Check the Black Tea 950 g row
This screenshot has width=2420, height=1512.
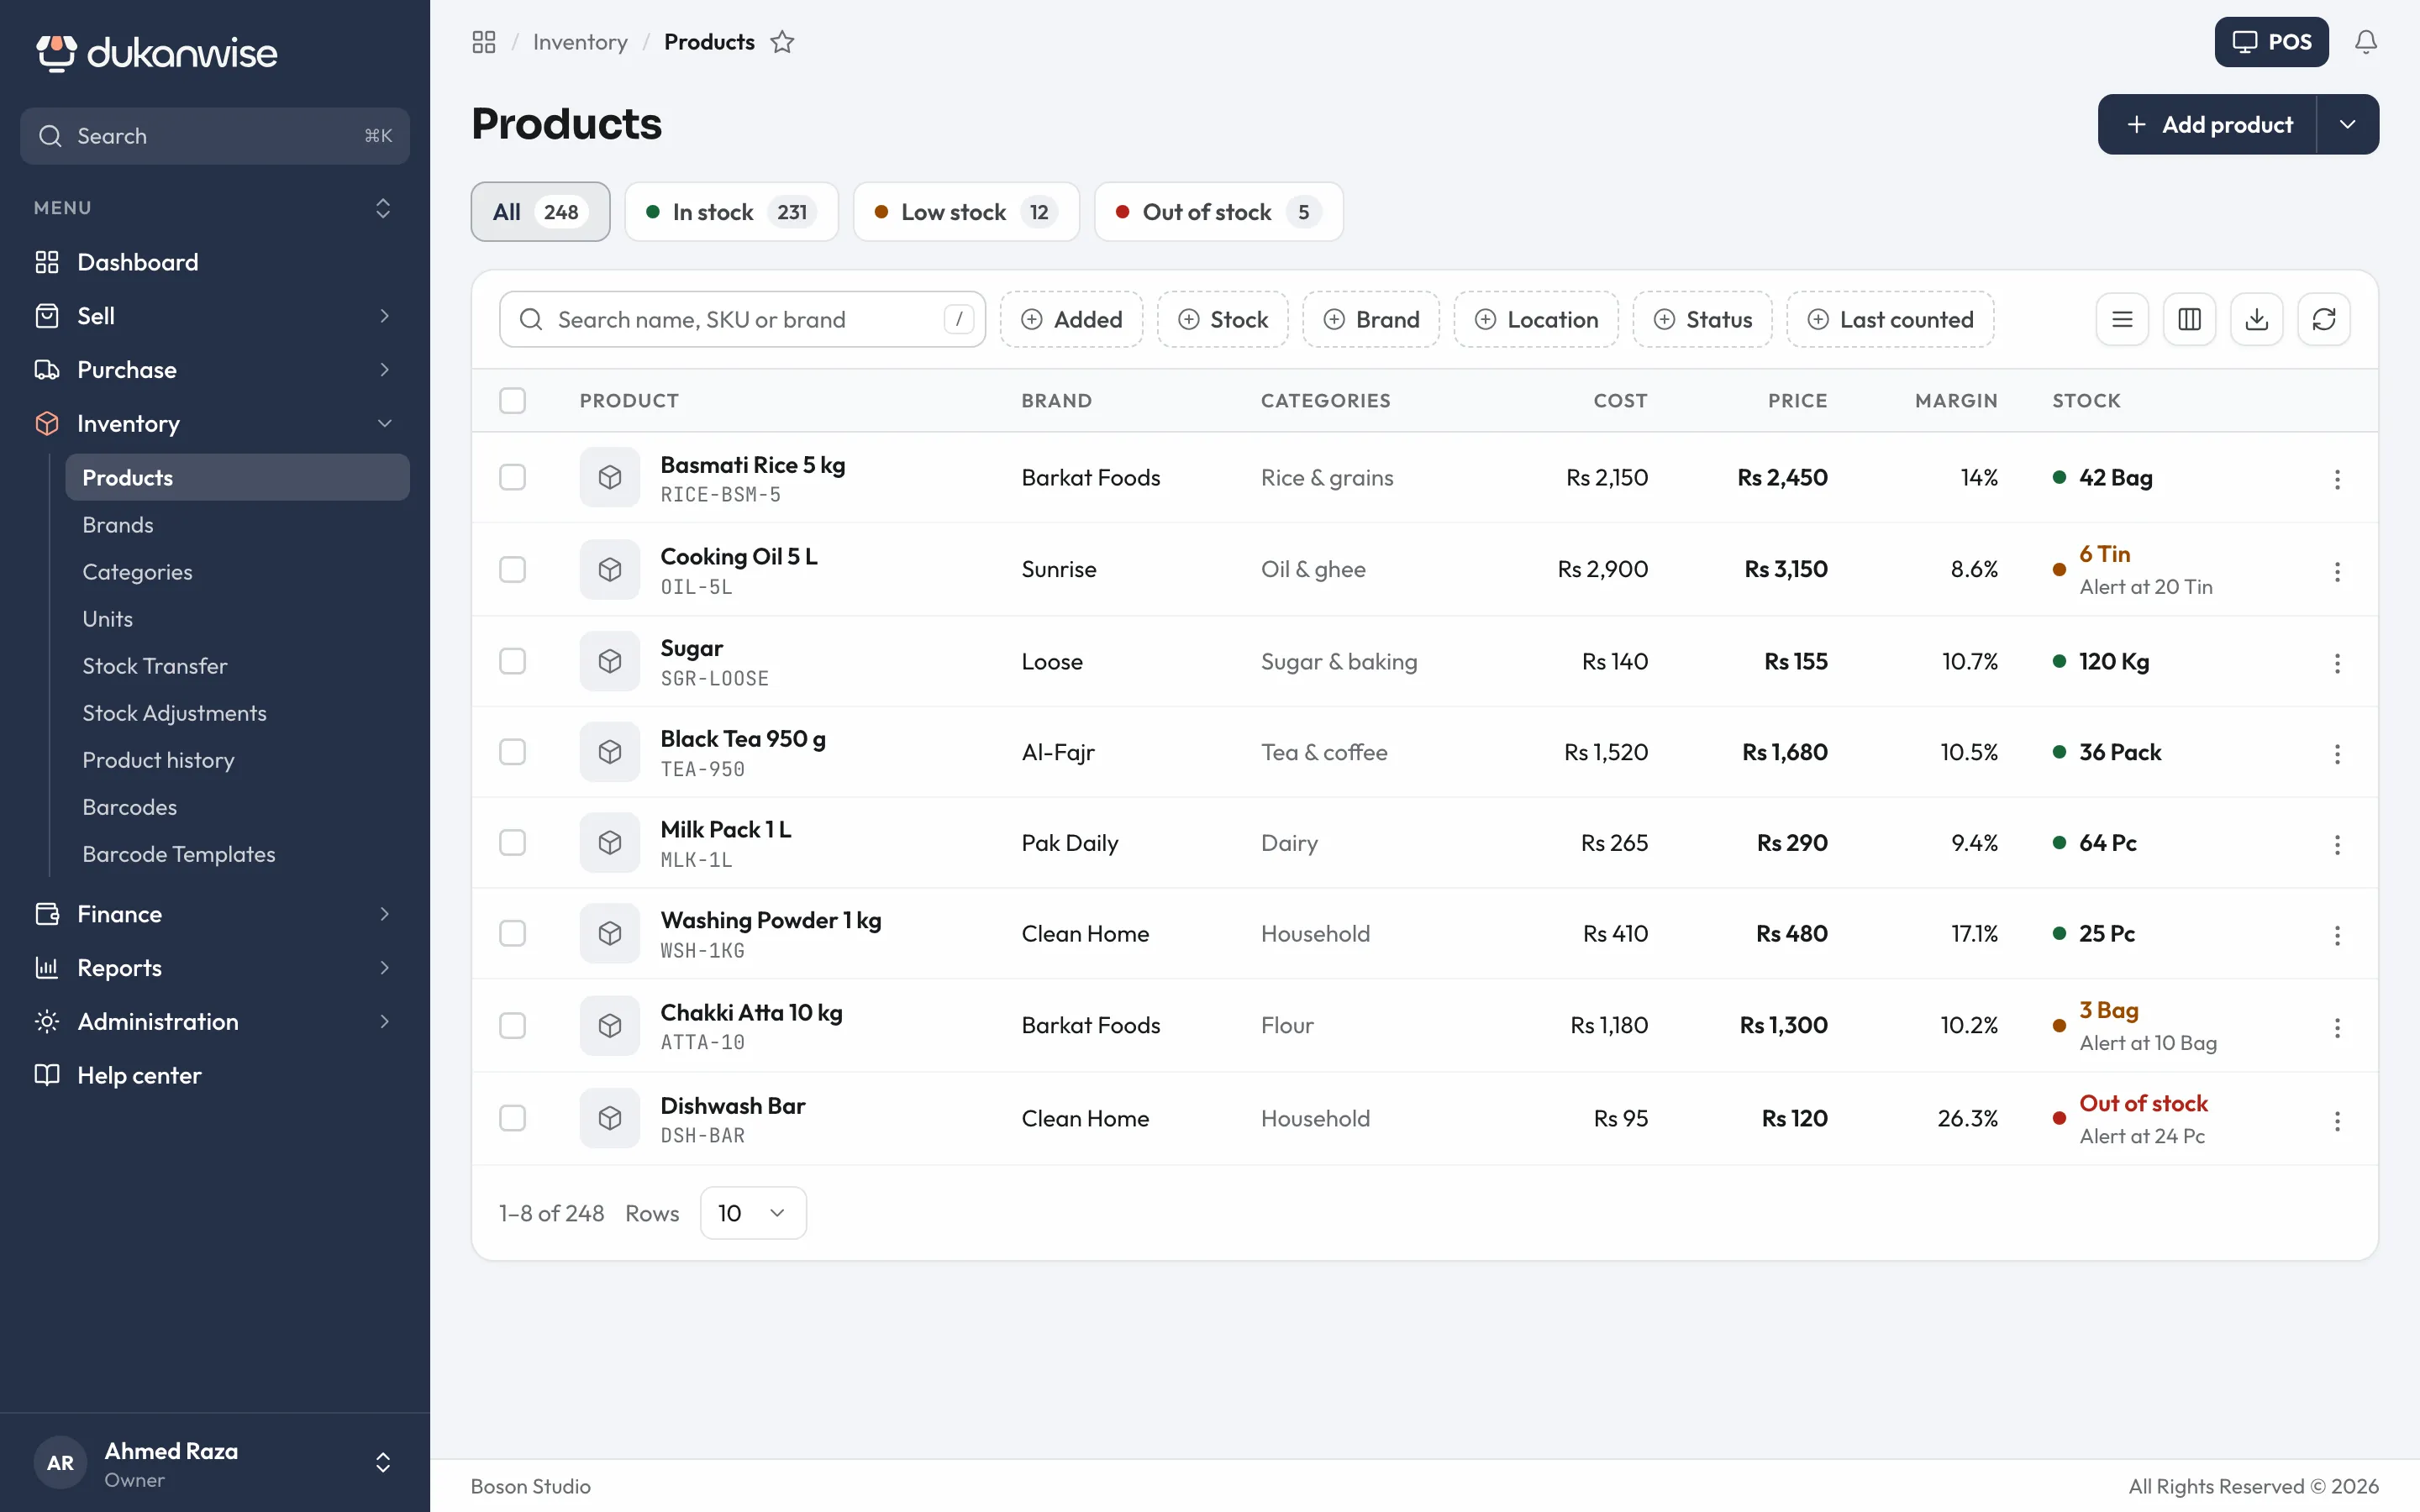513,752
